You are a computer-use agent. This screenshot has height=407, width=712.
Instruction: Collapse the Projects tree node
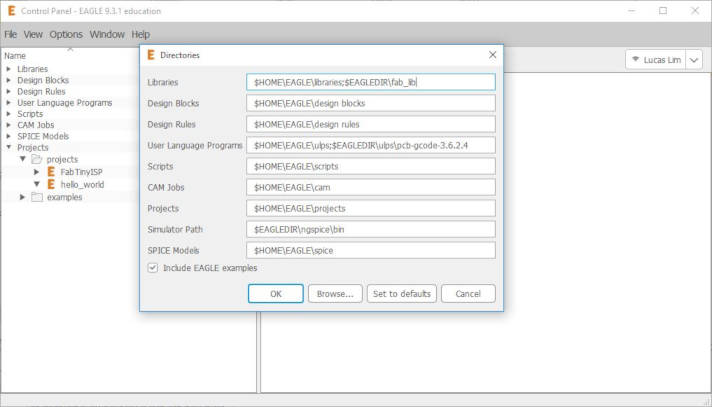tap(9, 148)
